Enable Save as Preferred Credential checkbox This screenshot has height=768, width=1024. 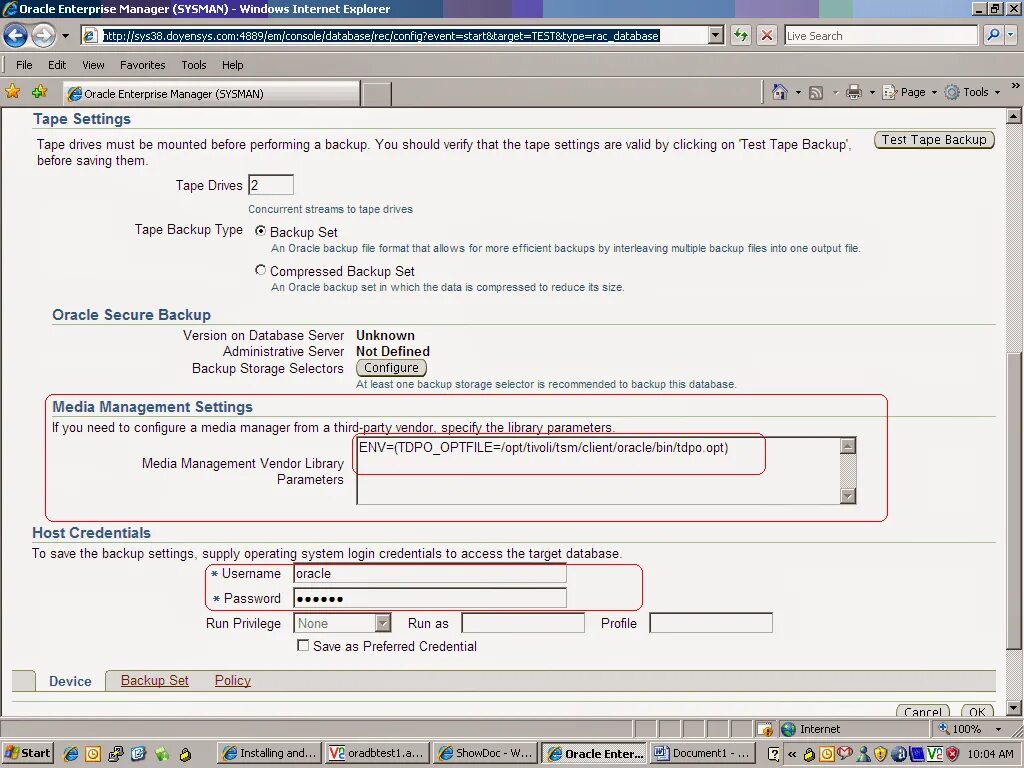coord(303,645)
